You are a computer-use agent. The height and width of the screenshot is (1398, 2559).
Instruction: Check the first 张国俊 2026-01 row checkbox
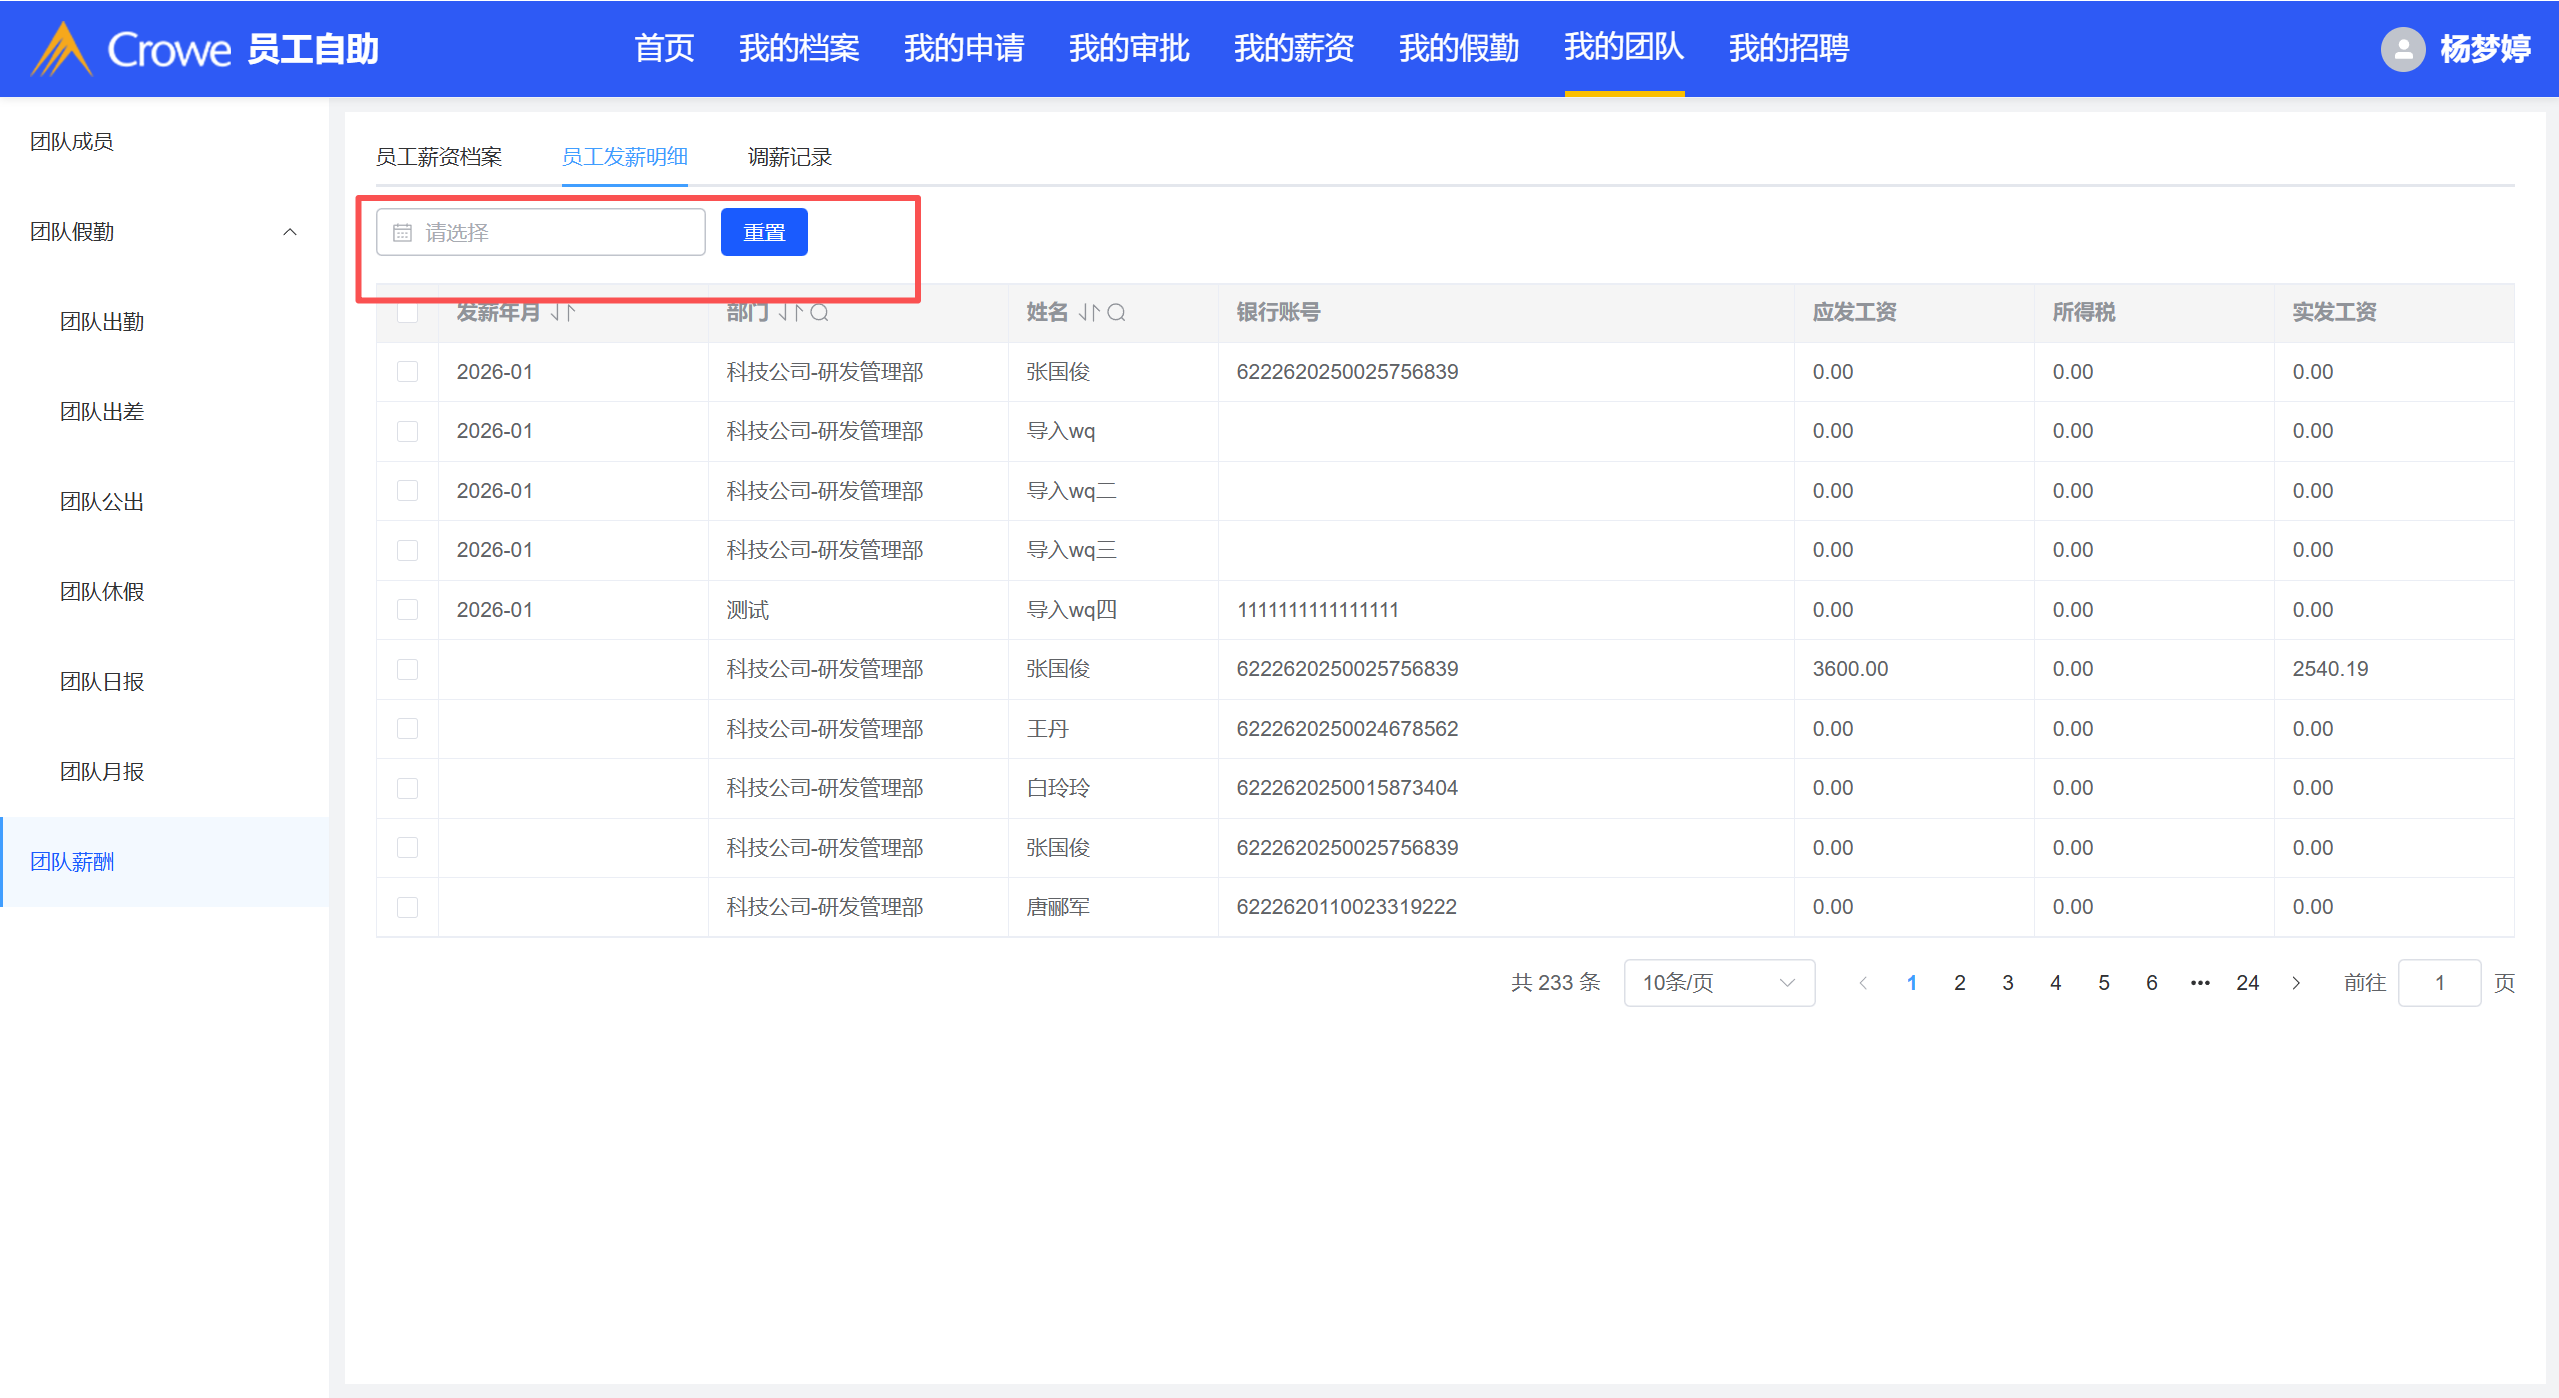tap(407, 372)
